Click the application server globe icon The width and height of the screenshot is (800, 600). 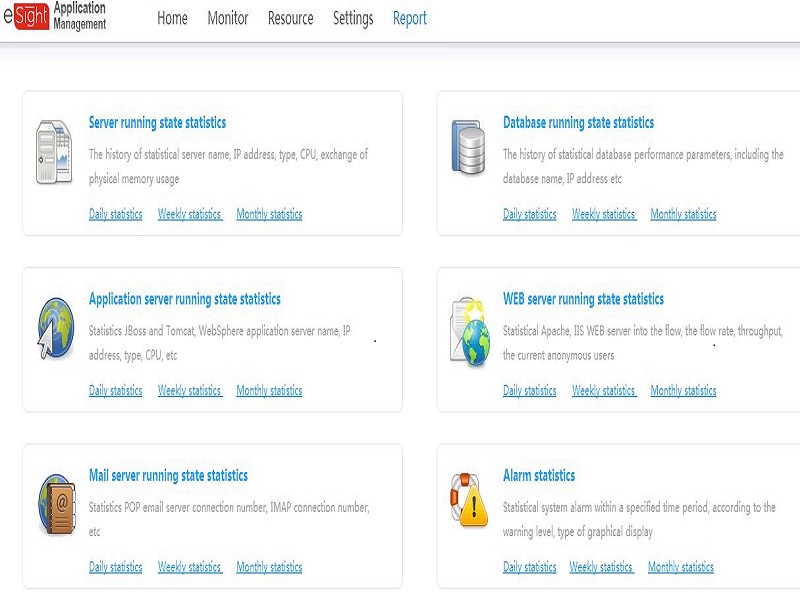pyautogui.click(x=56, y=328)
